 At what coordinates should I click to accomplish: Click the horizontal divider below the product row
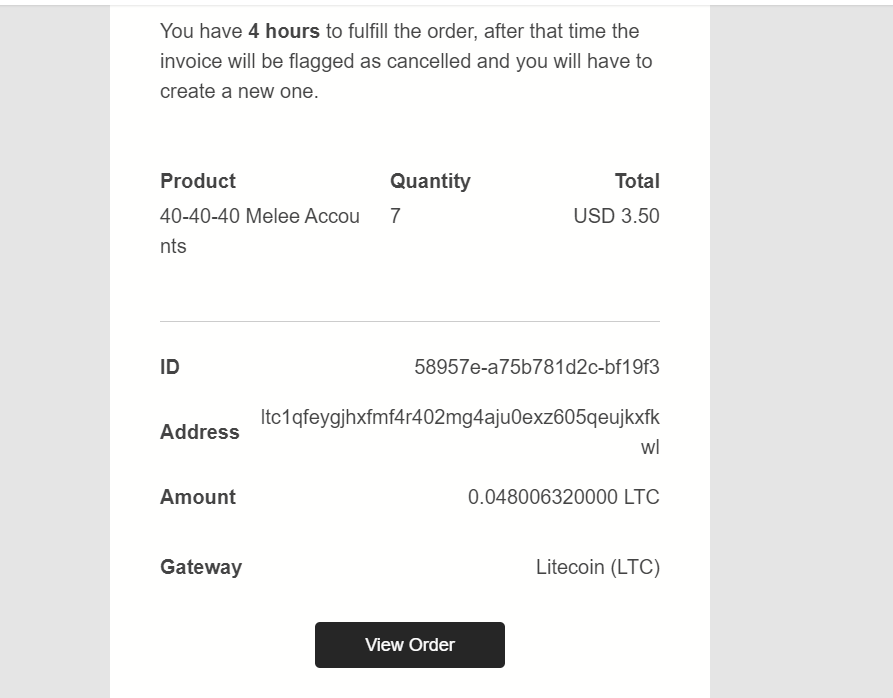[x=410, y=322]
